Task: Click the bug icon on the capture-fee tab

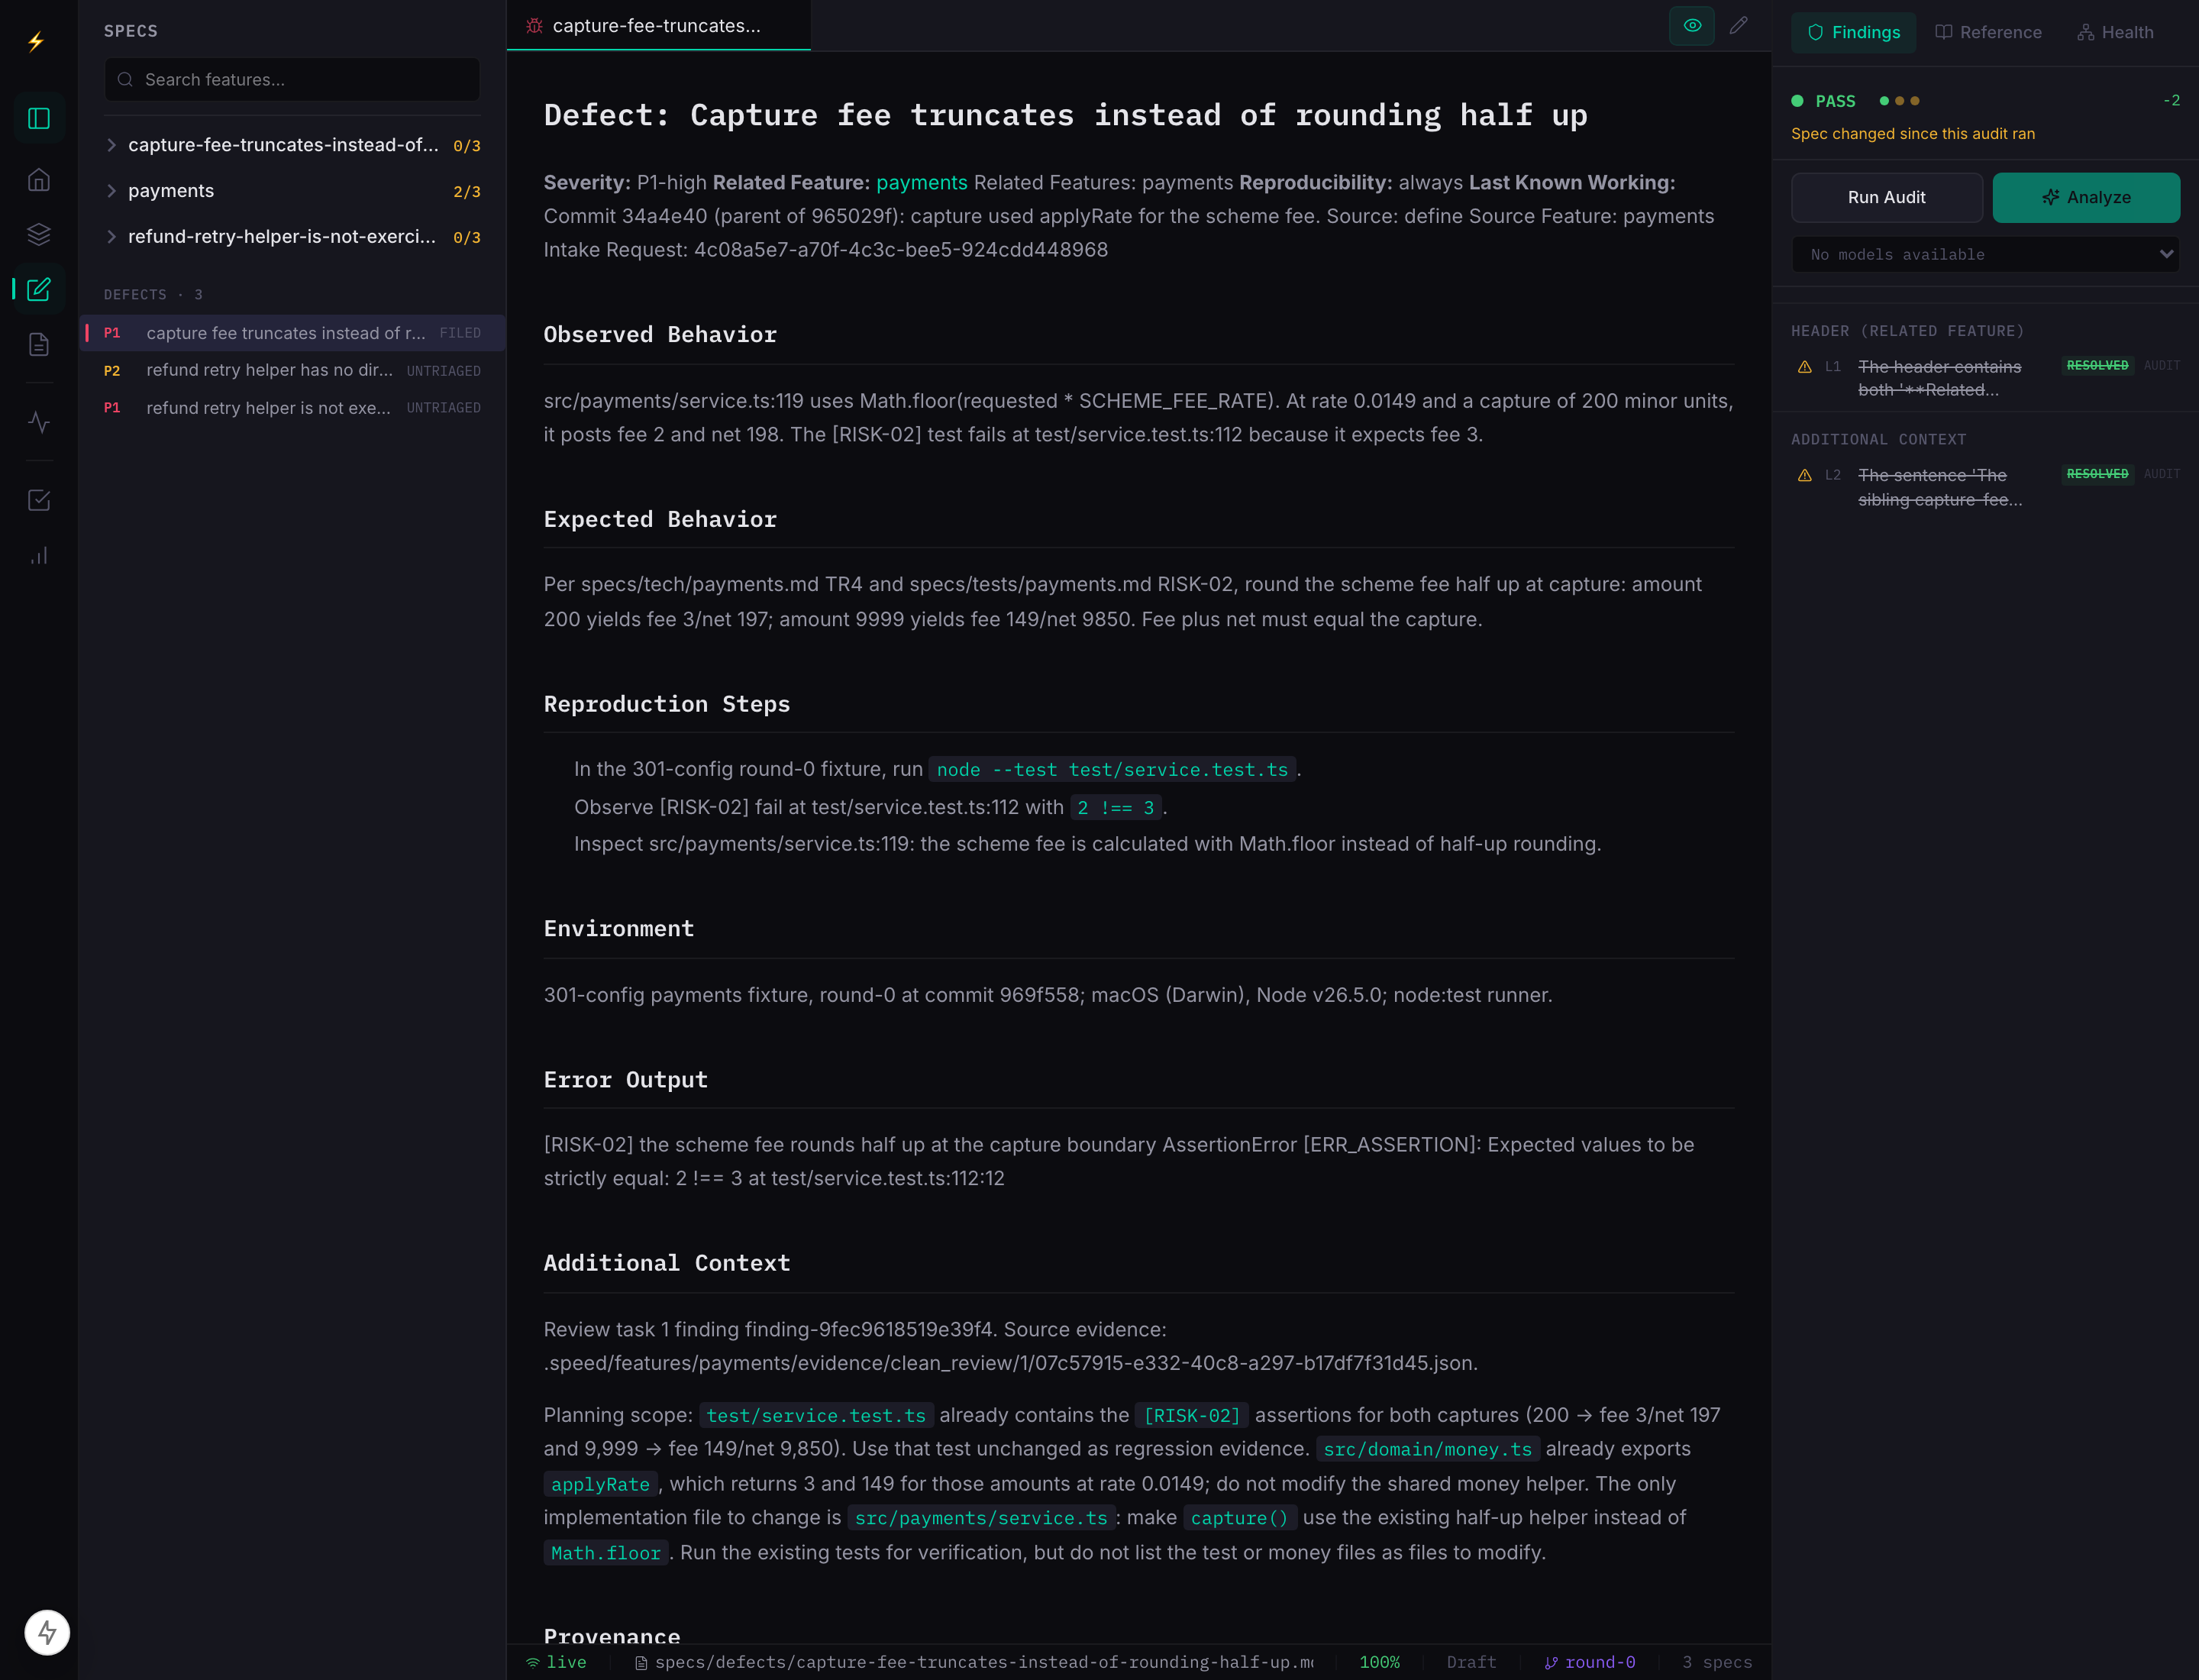Action: 535,26
